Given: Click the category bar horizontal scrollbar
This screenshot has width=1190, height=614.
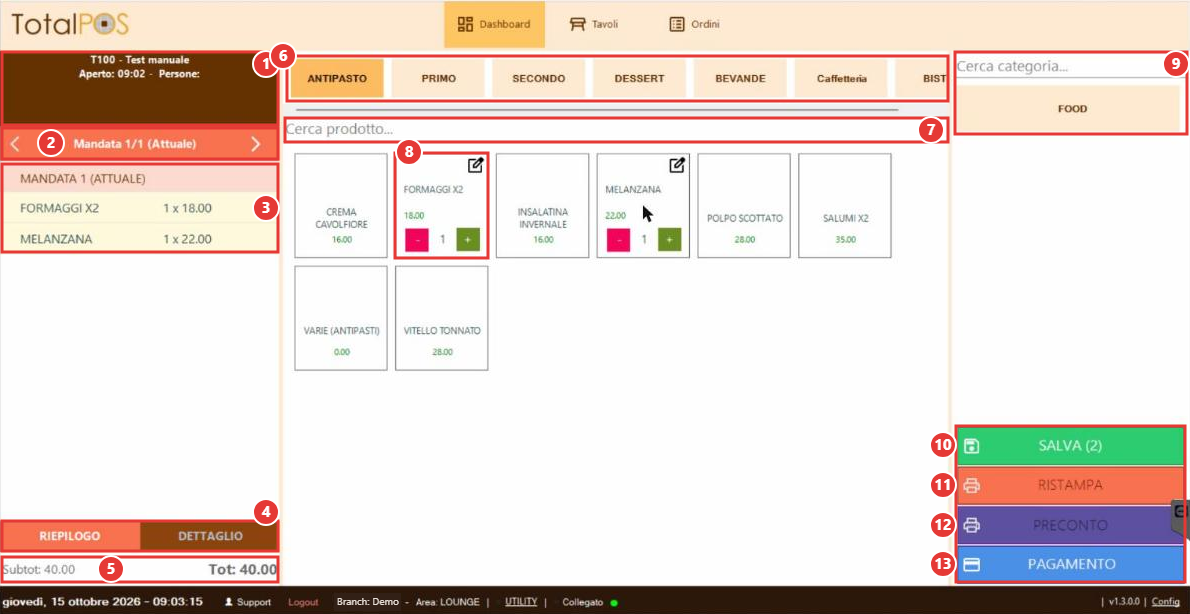Looking at the screenshot, I should pyautogui.click(x=597, y=110).
